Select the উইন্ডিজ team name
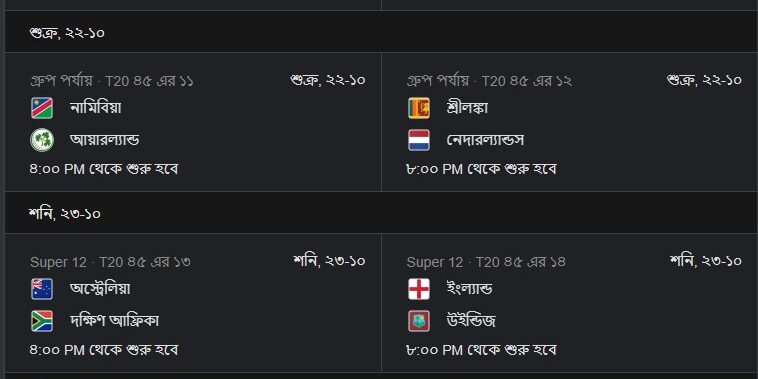 [471, 321]
